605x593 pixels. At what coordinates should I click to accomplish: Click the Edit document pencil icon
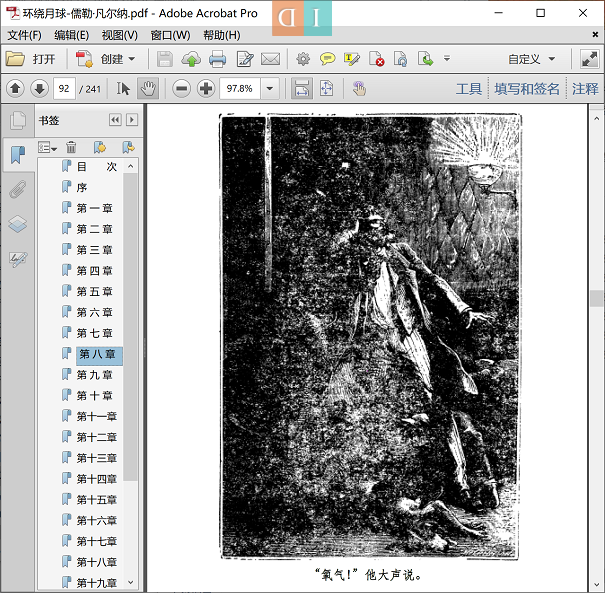click(x=245, y=59)
